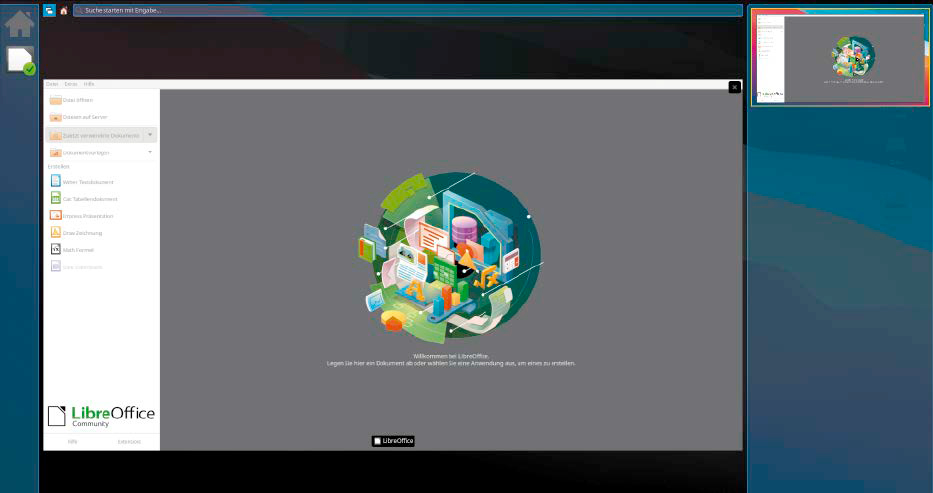
Task: Focus the 'Suche starten mit Eingabe' search field
Action: [x=408, y=11]
